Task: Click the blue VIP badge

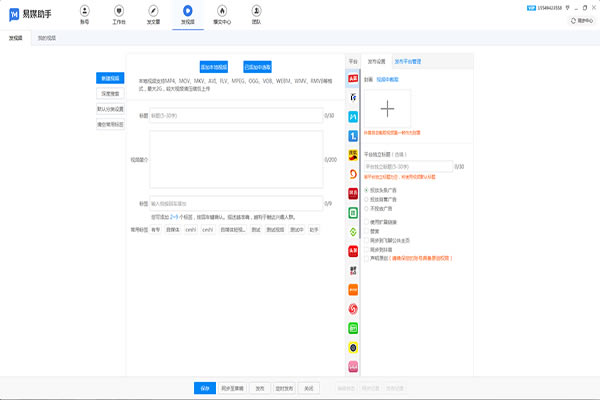Action: pos(531,8)
